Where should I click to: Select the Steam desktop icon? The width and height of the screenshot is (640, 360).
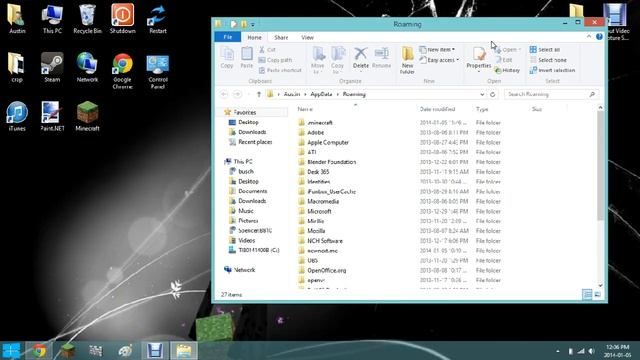(x=52, y=68)
